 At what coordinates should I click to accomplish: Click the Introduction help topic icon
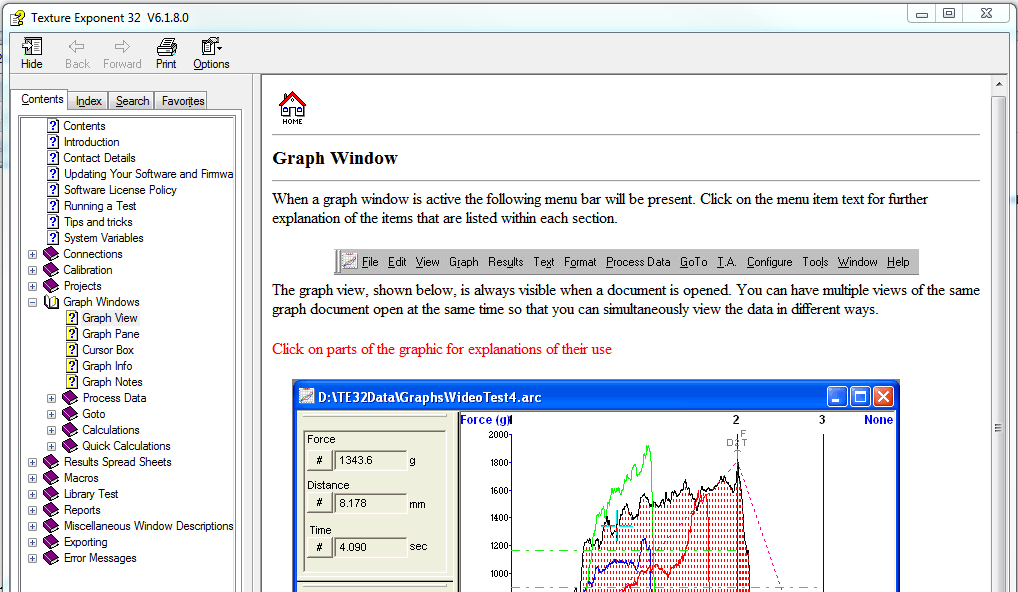pyautogui.click(x=54, y=142)
